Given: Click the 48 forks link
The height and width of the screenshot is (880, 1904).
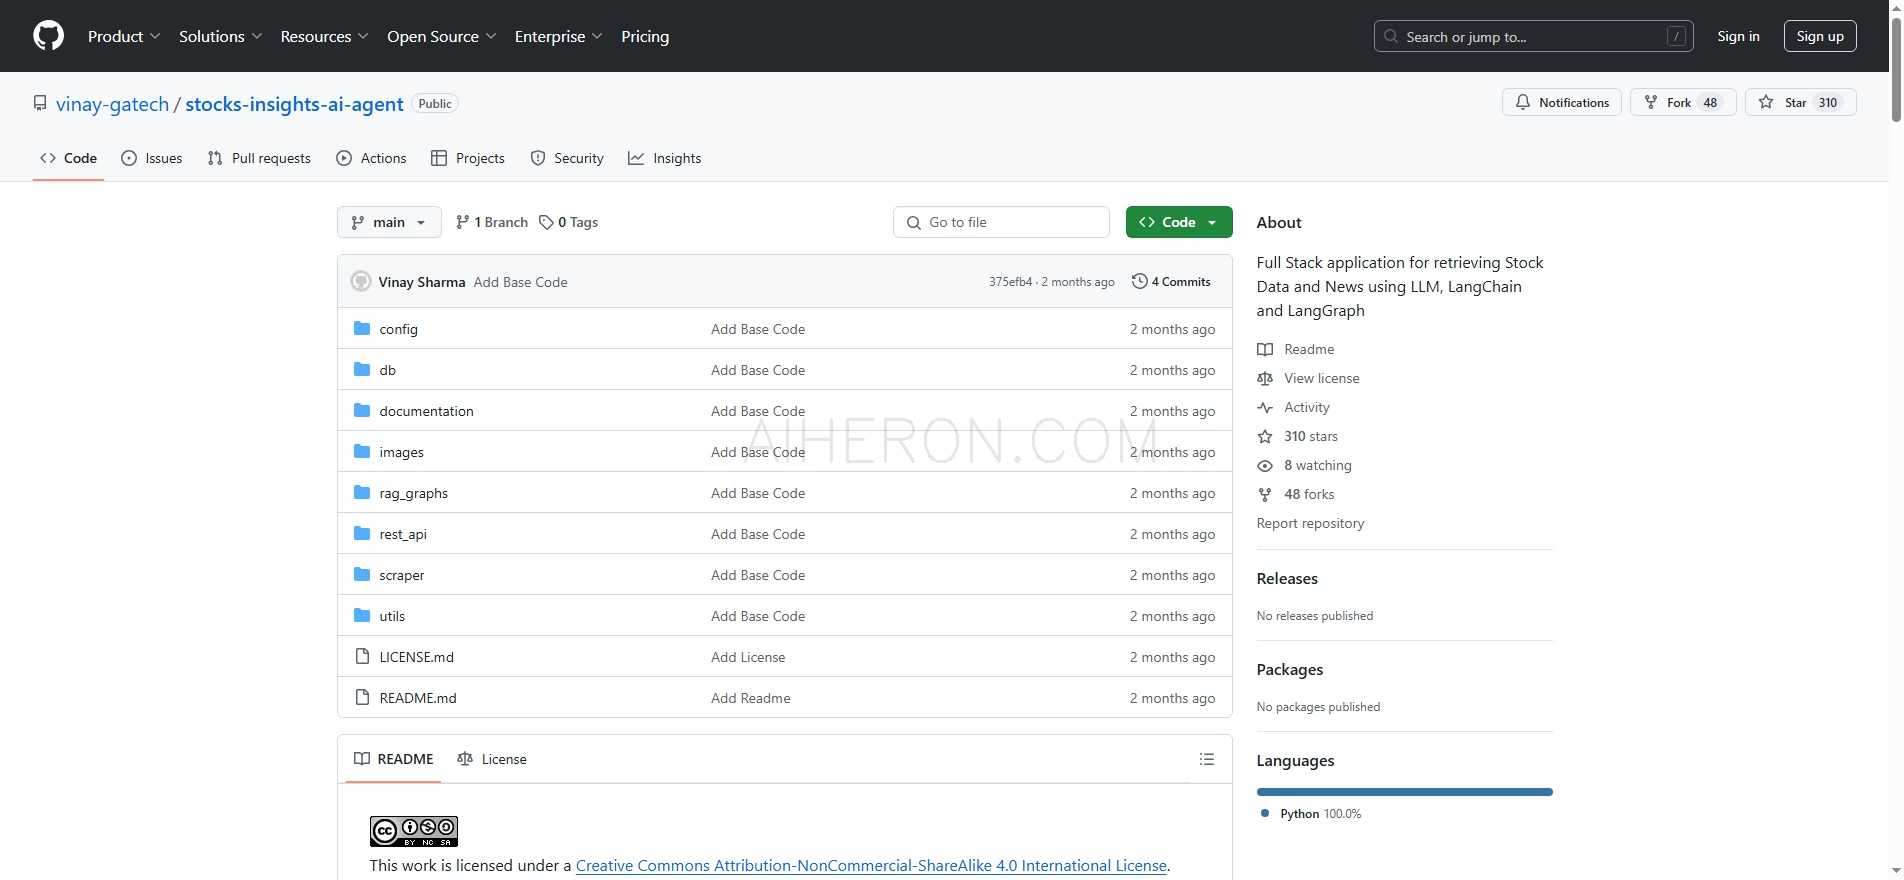Looking at the screenshot, I should [1309, 494].
